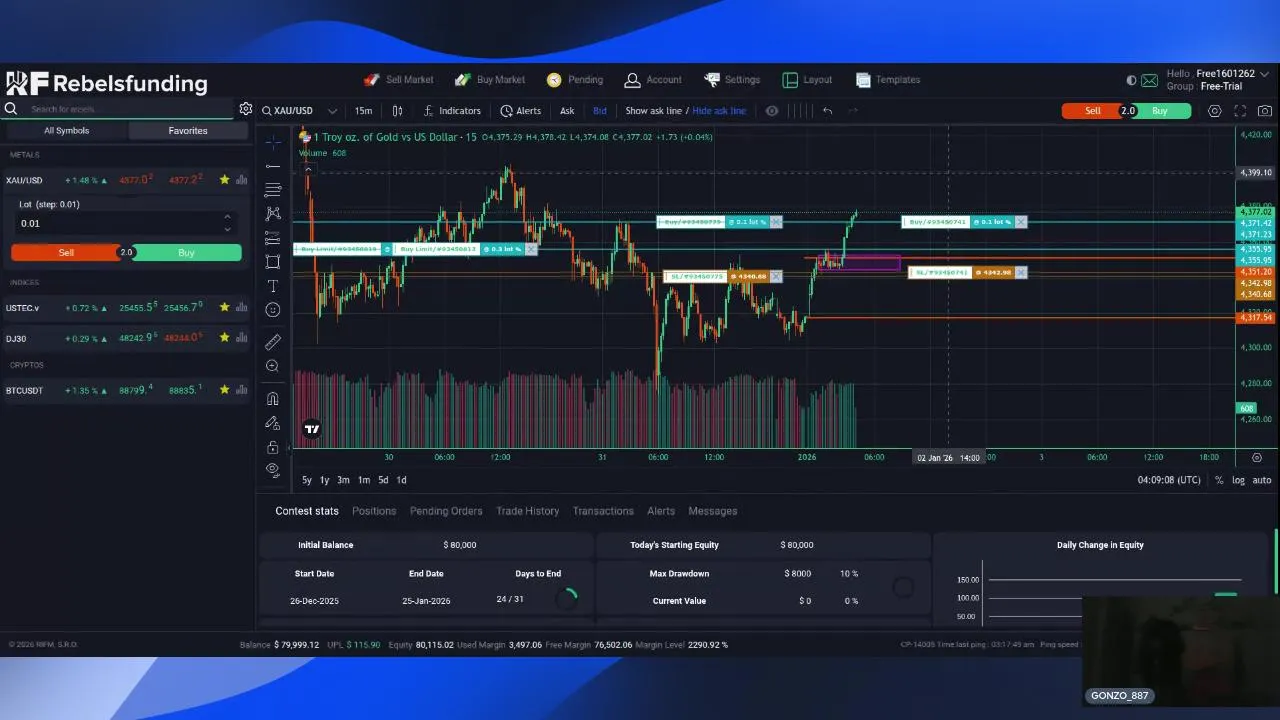
Task: Adjust the lot size stepper arrows
Action: point(227,223)
